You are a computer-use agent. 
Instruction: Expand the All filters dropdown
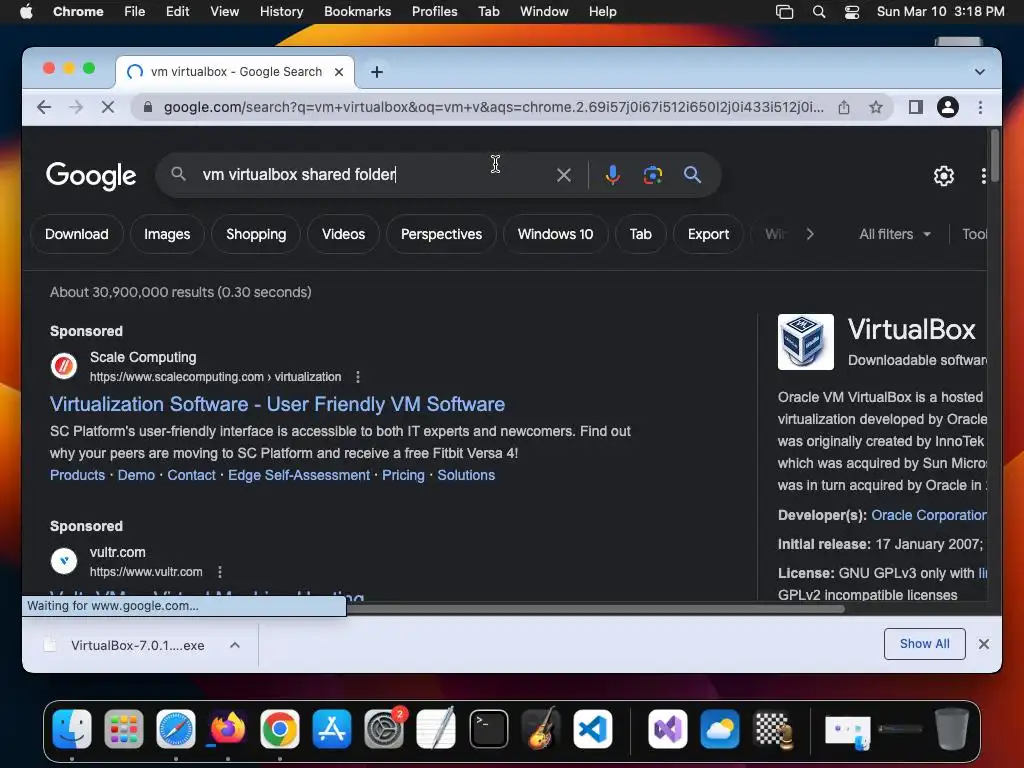[895, 234]
